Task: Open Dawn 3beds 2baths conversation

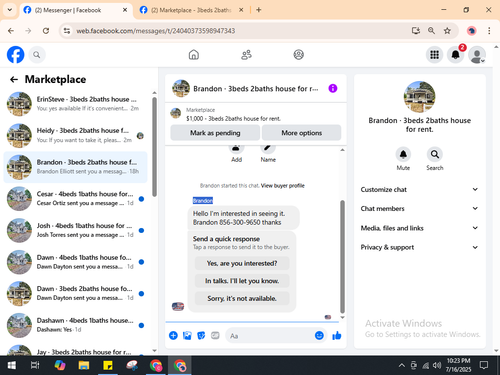Action: (x=75, y=293)
